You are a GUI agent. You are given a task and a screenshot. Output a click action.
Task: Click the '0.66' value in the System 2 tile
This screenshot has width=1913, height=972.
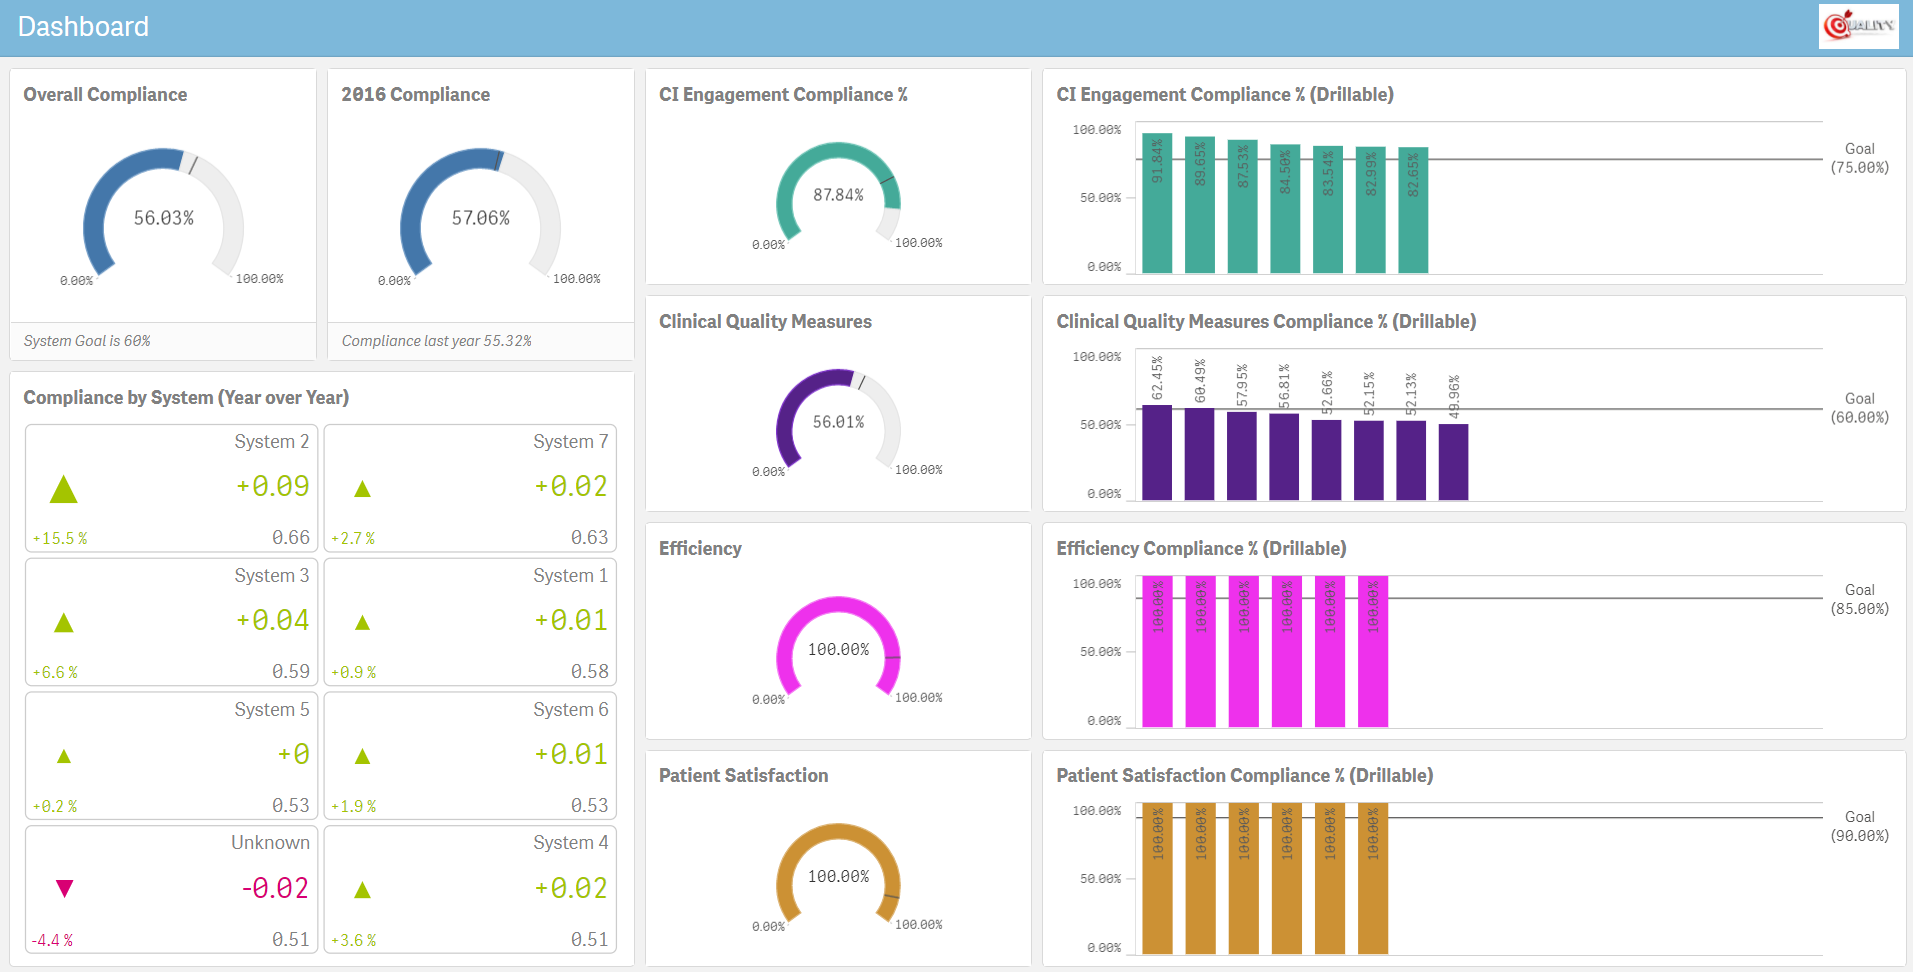[x=291, y=538]
